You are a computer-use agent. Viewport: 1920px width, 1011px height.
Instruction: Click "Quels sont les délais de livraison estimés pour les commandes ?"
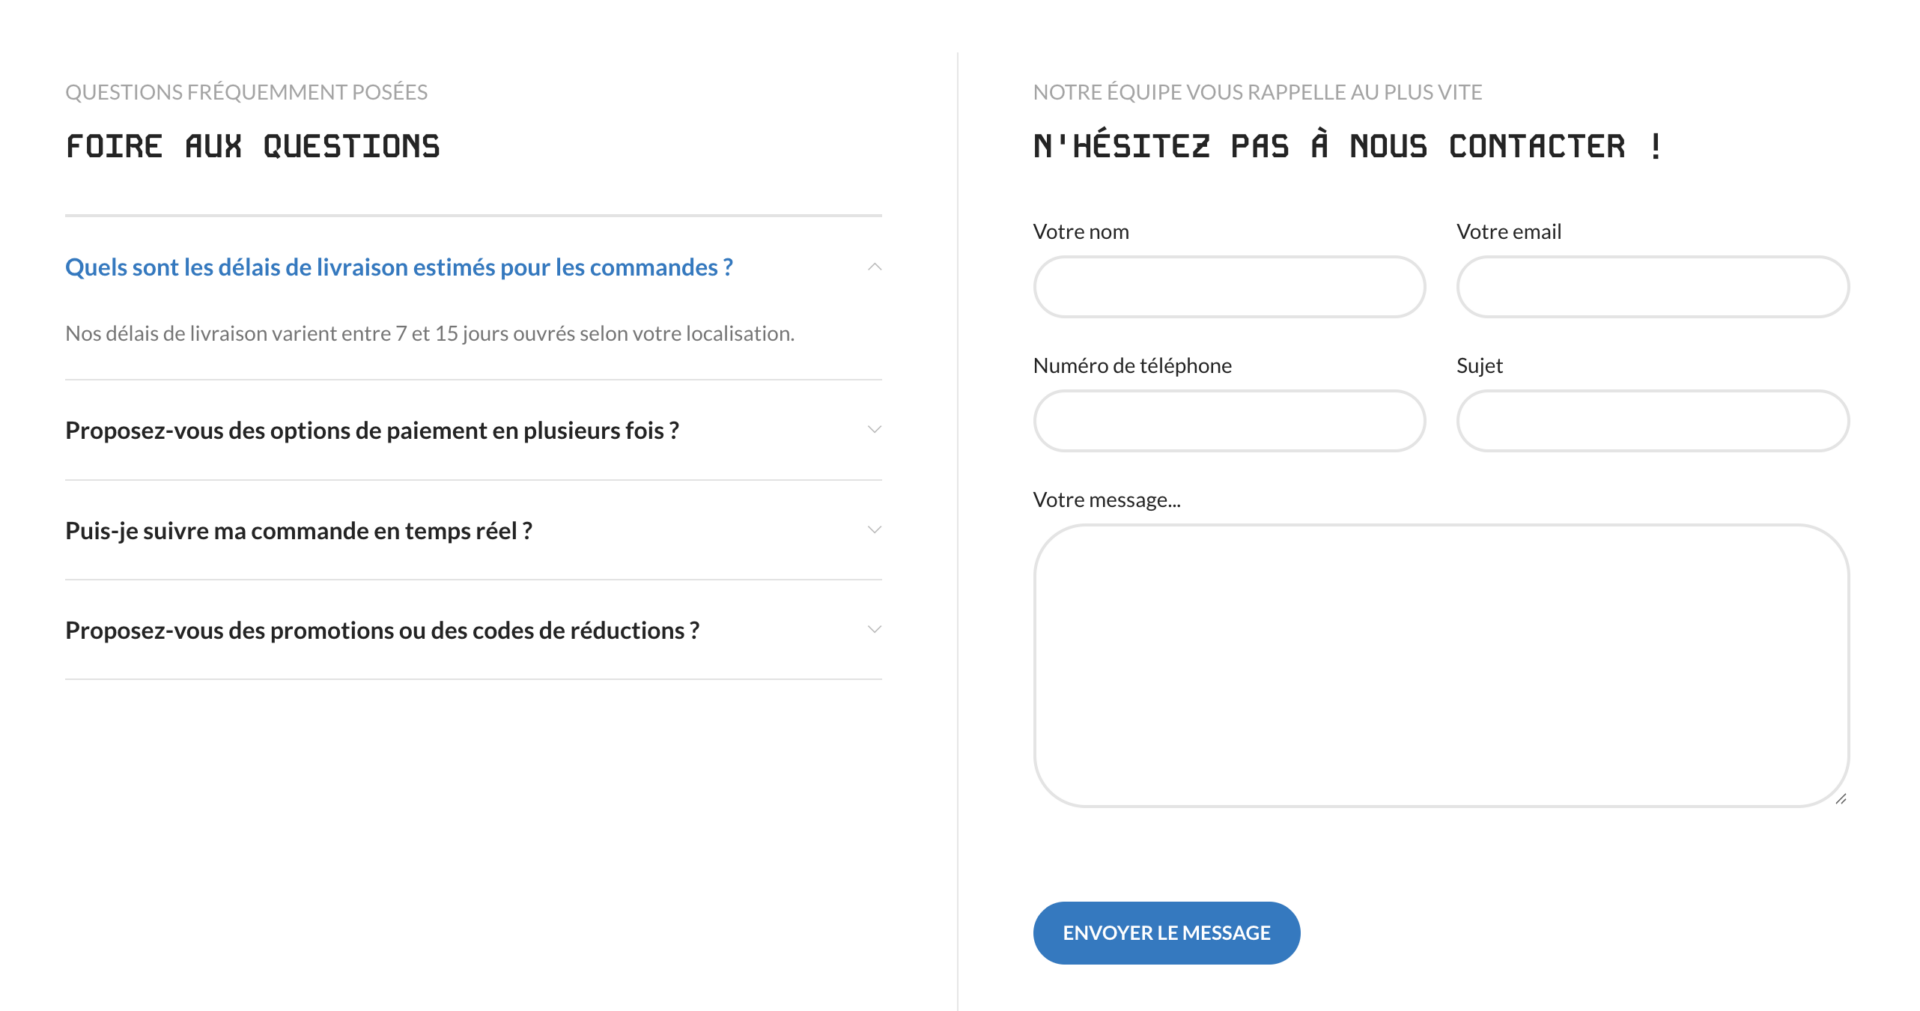(398, 267)
